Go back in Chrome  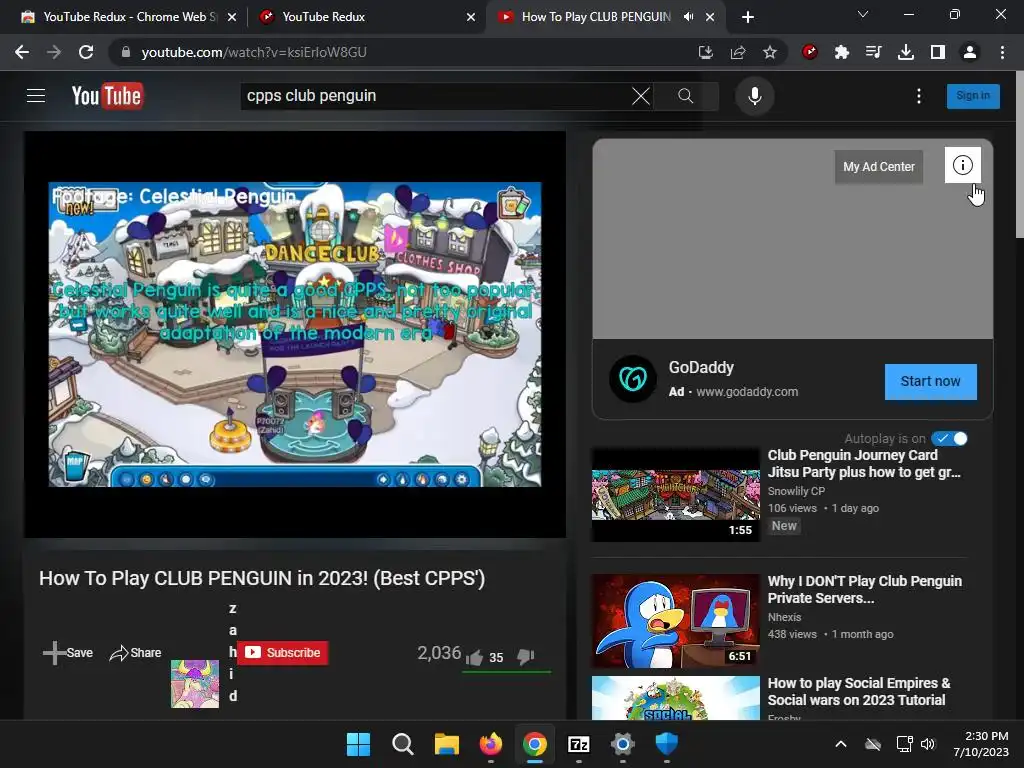(x=22, y=52)
